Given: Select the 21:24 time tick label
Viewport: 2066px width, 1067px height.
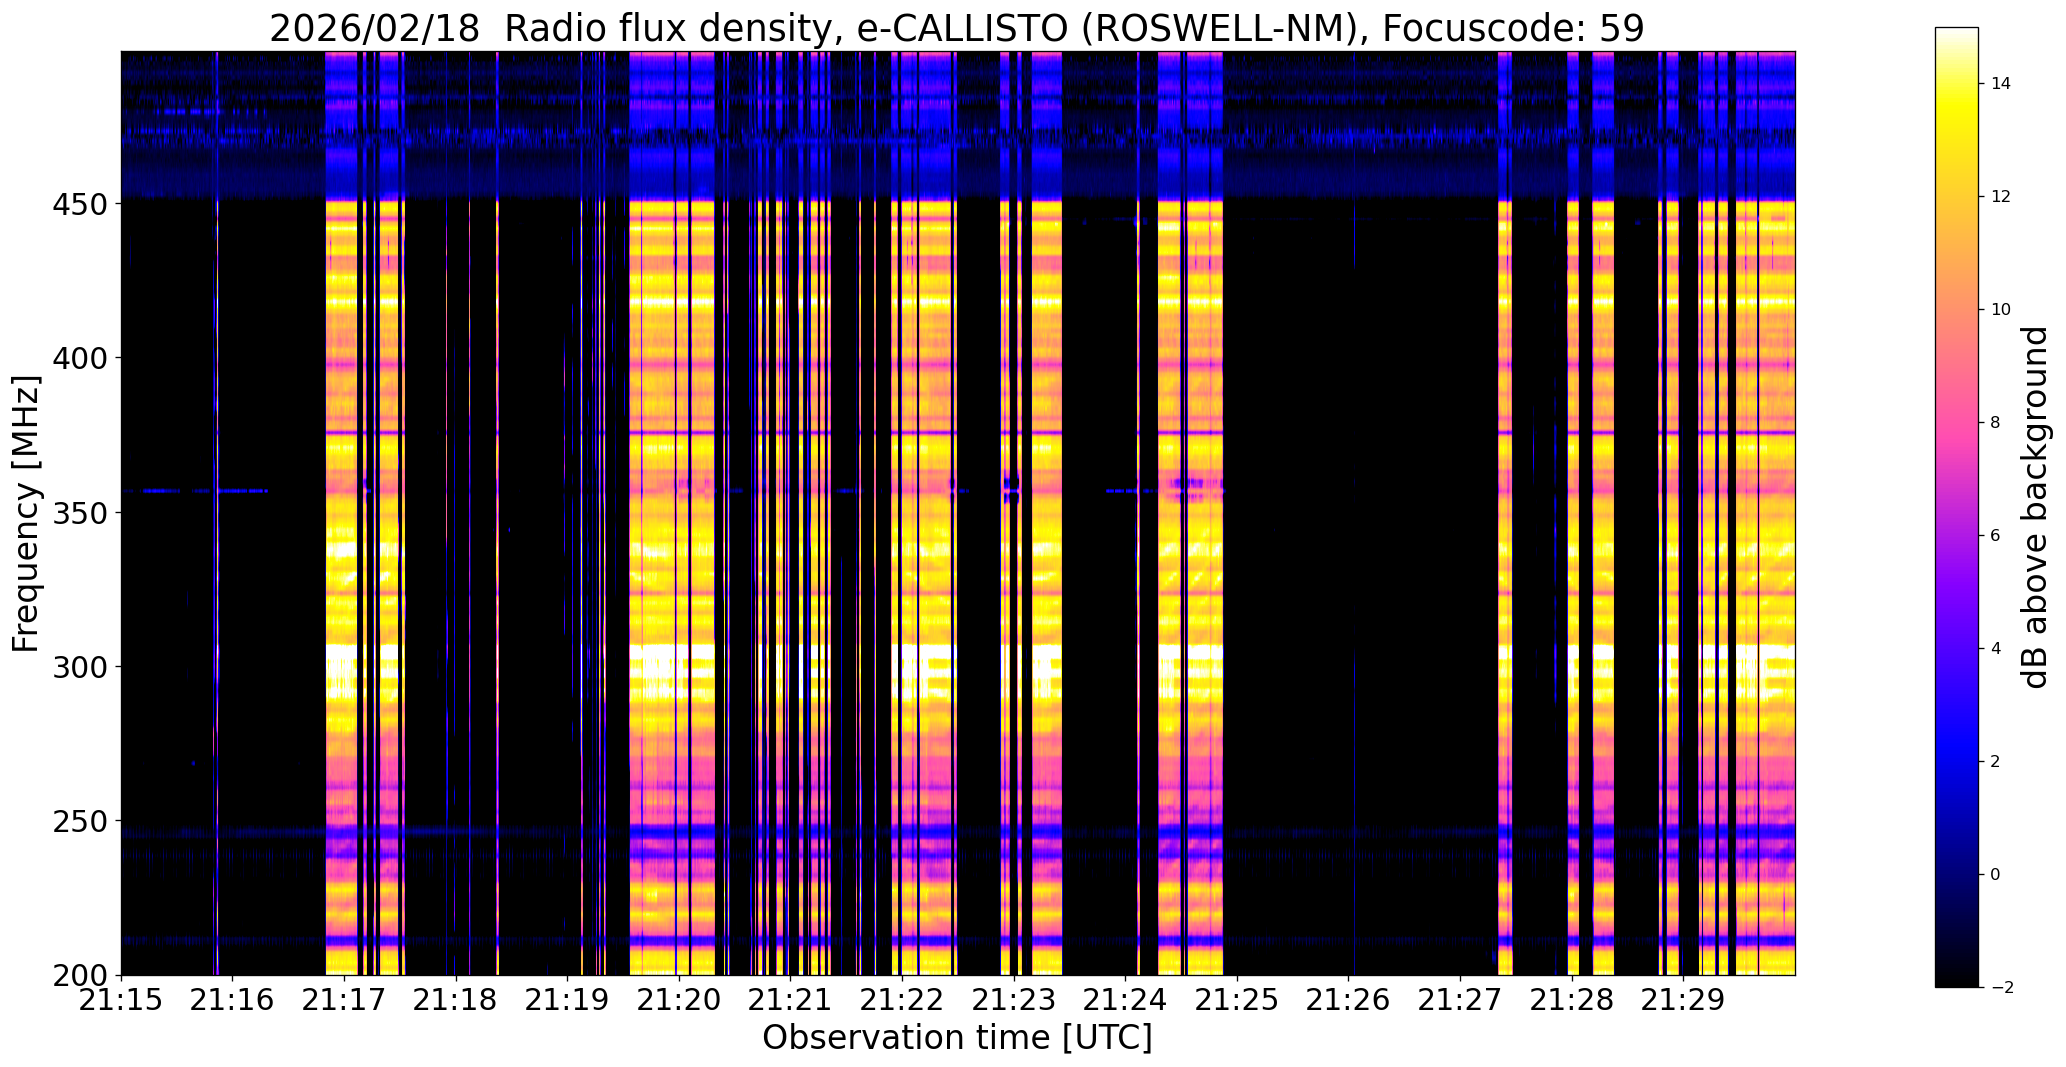Looking at the screenshot, I should point(1125,1000).
